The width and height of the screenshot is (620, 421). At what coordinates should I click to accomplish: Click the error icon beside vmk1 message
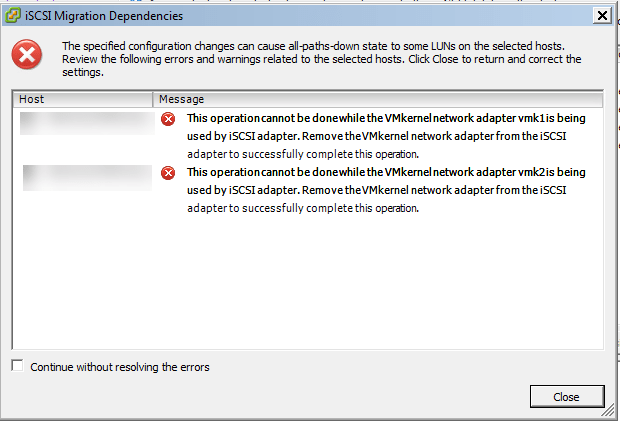[168, 119]
